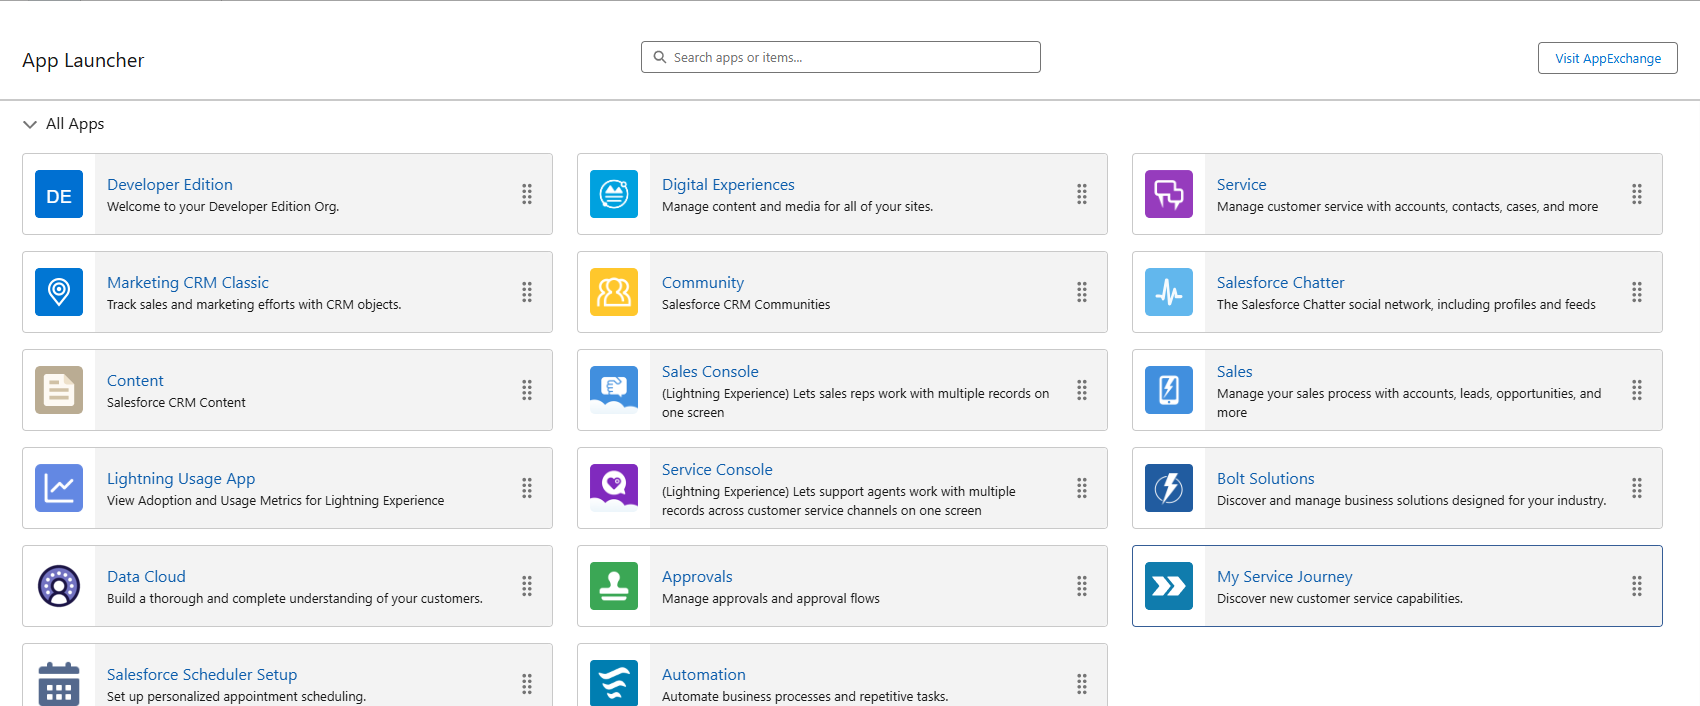Screen dimensions: 1700x706
Task: Click 'Salesforce CRM Communities' description
Action: 746,305
